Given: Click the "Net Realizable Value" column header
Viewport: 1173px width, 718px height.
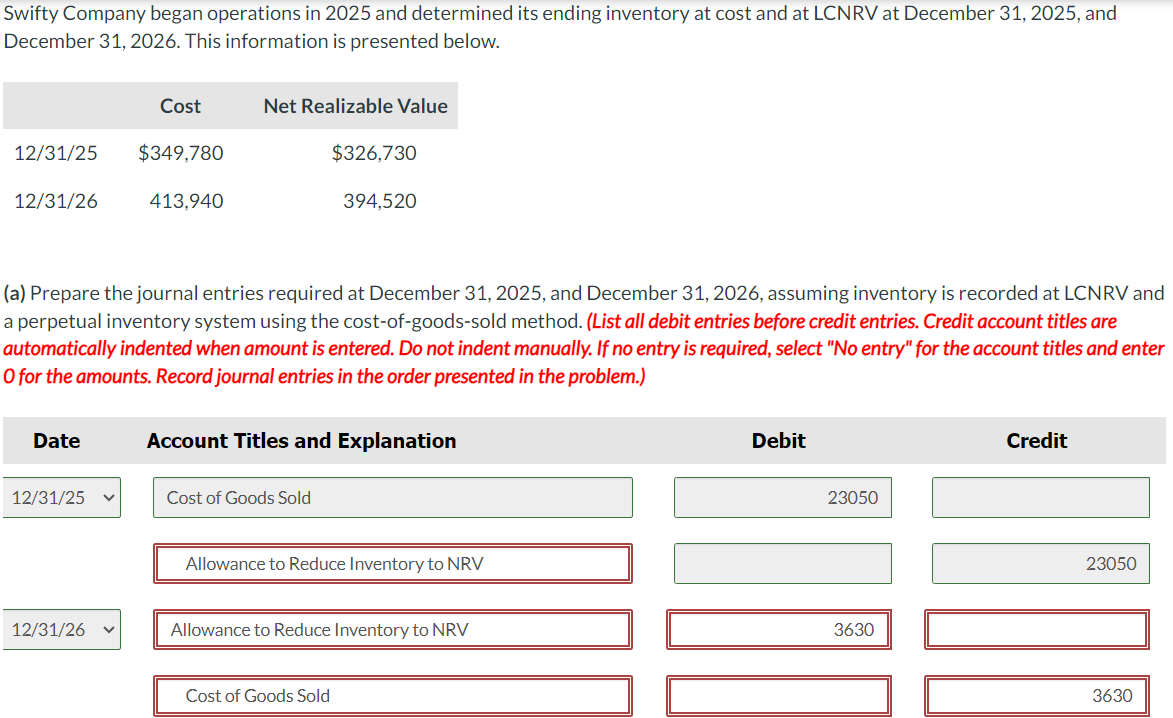Looking at the screenshot, I should pyautogui.click(x=355, y=105).
